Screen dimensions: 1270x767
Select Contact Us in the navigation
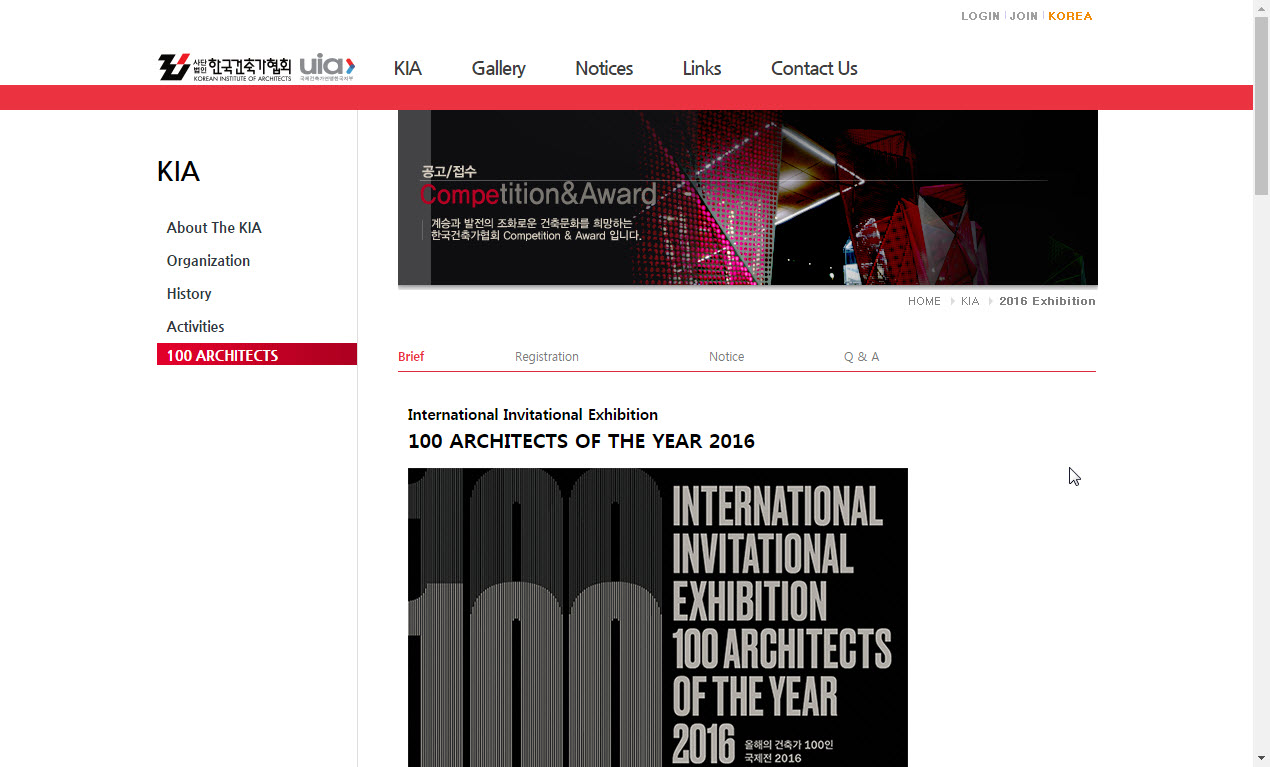click(814, 68)
